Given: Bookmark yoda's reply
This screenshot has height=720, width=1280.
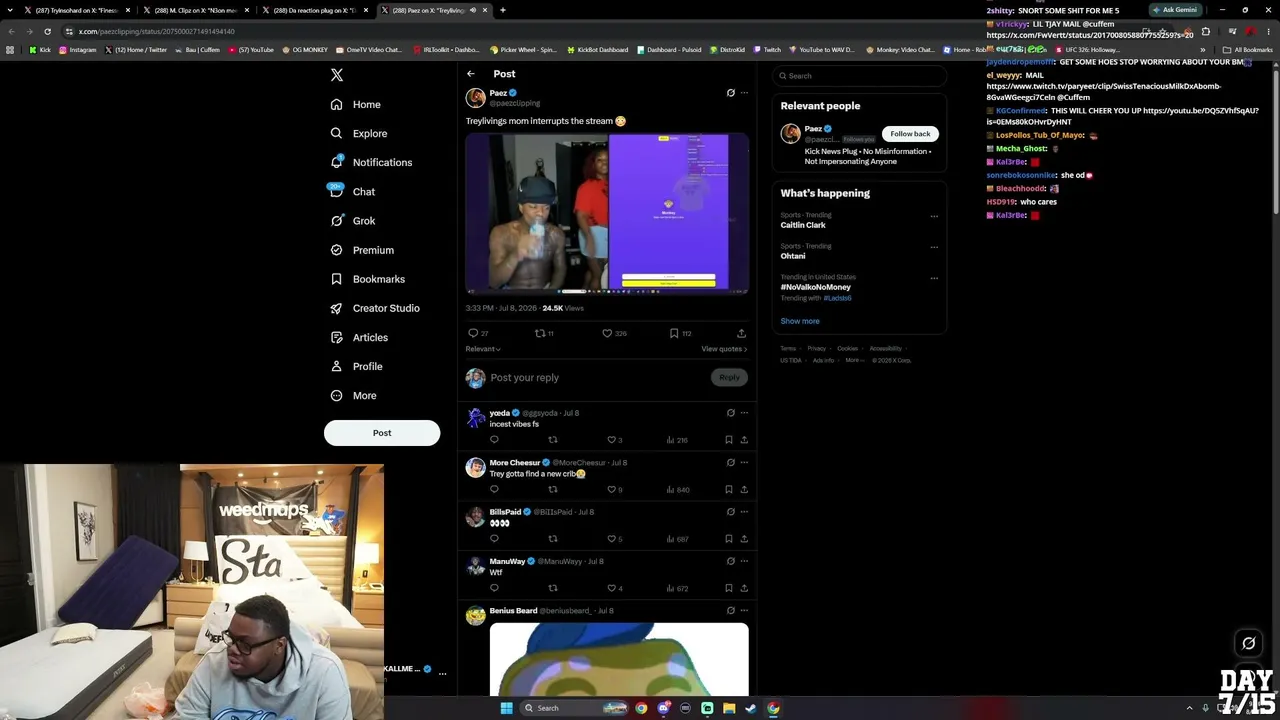Looking at the screenshot, I should click(729, 440).
